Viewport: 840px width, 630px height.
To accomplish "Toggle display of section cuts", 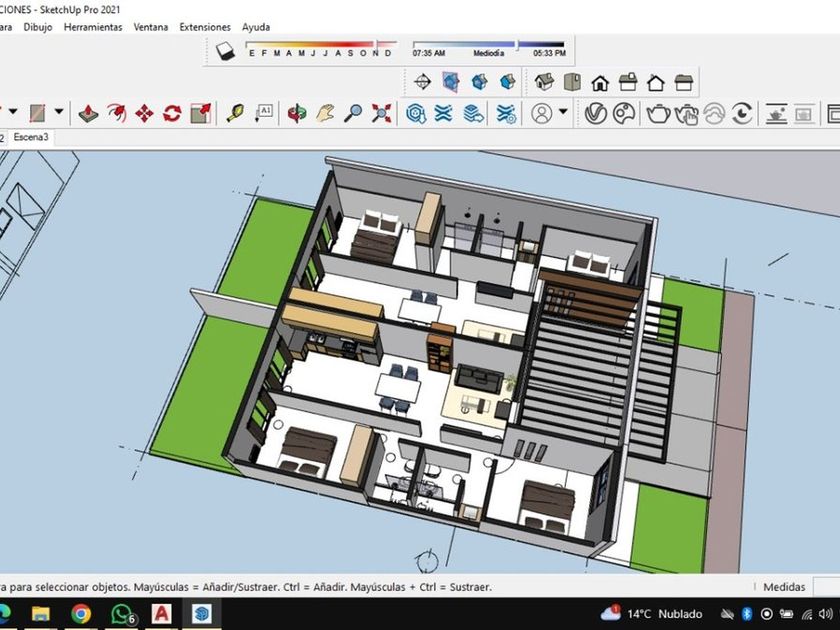I will coord(480,82).
